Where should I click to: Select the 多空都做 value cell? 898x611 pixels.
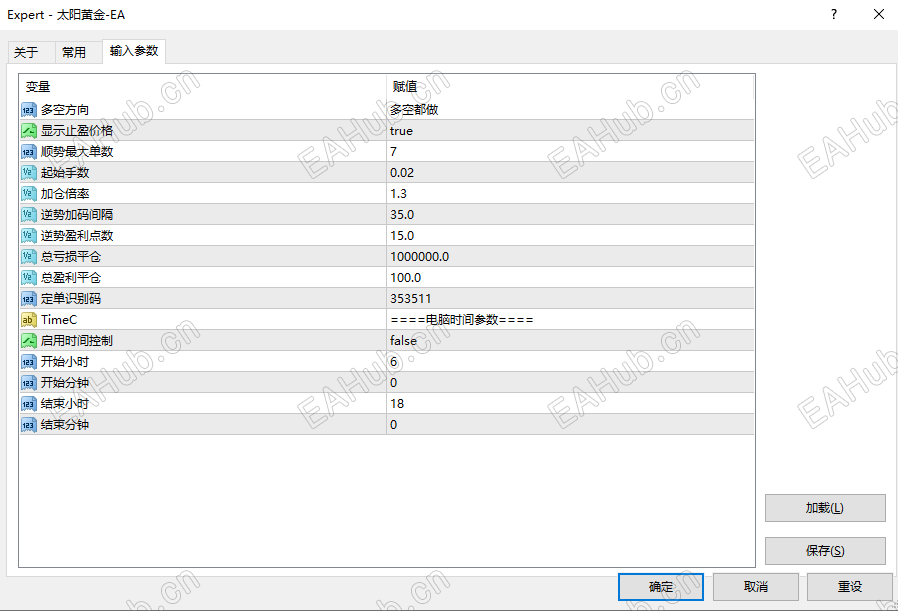(570, 110)
